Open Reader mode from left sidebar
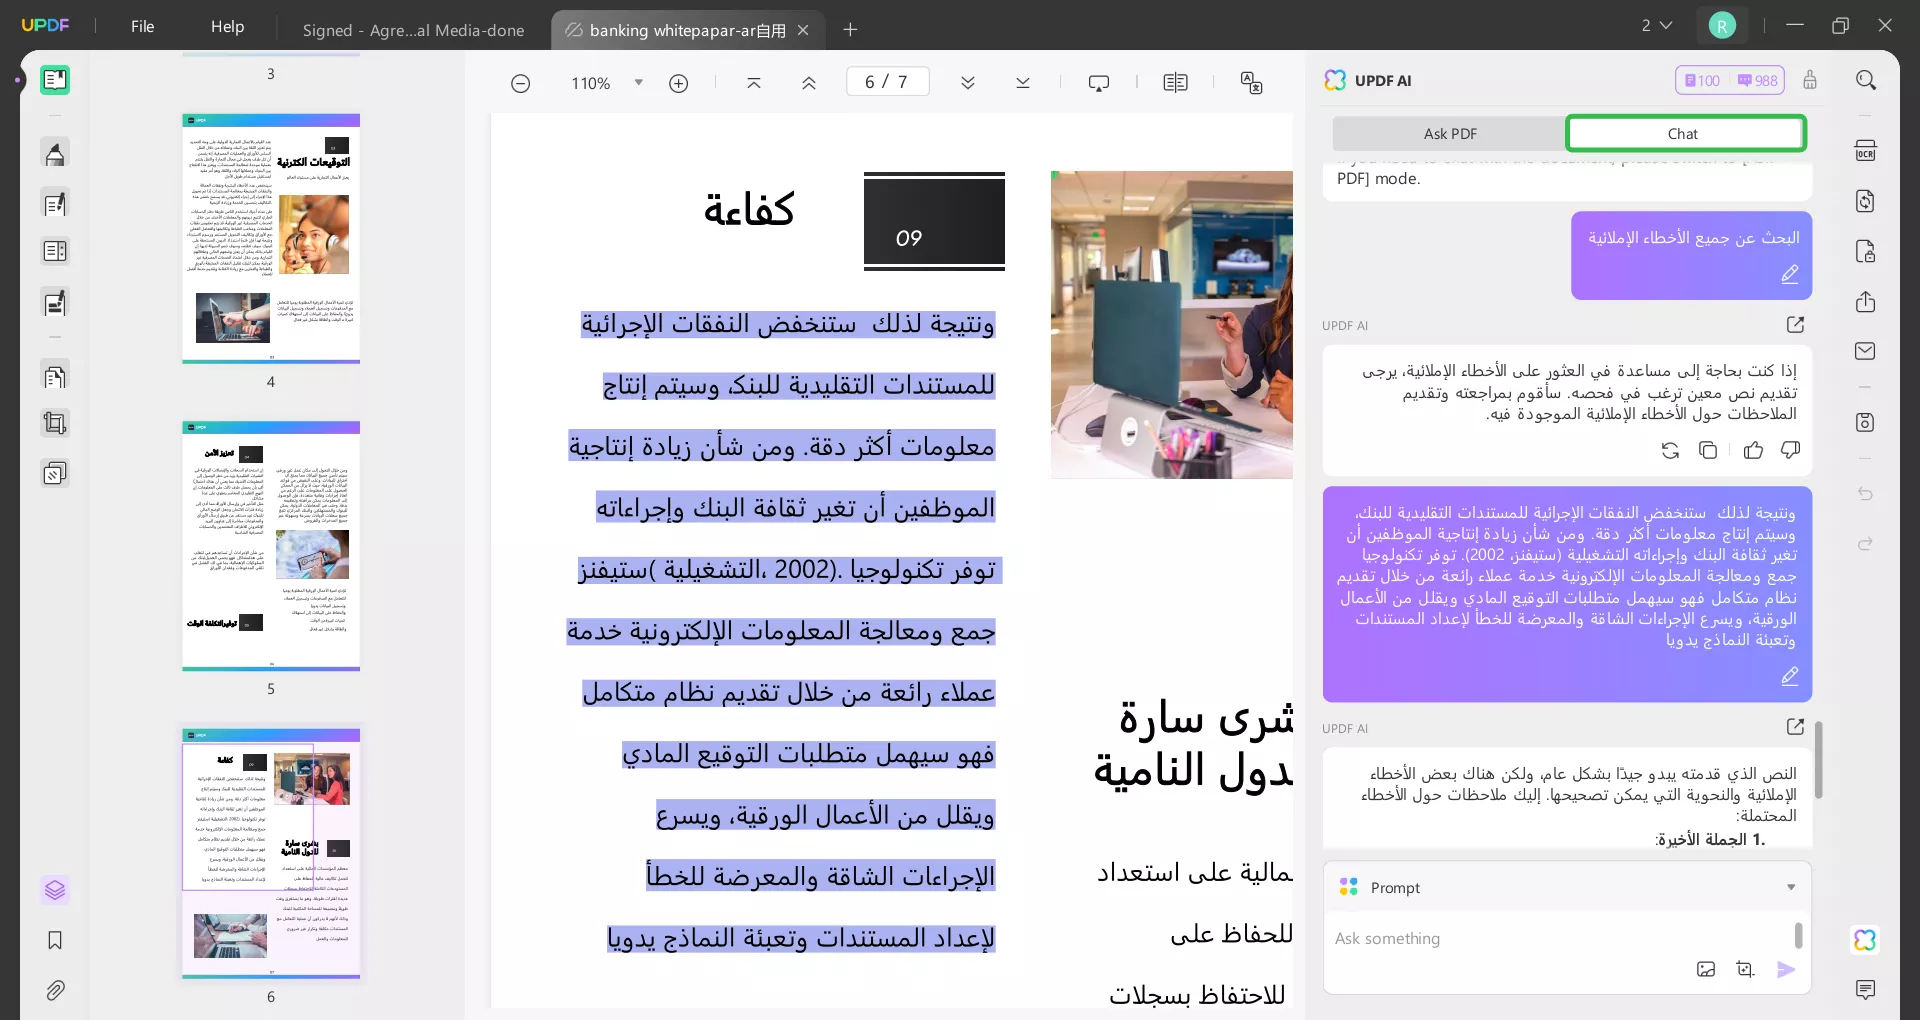The height and width of the screenshot is (1020, 1920). [x=54, y=79]
